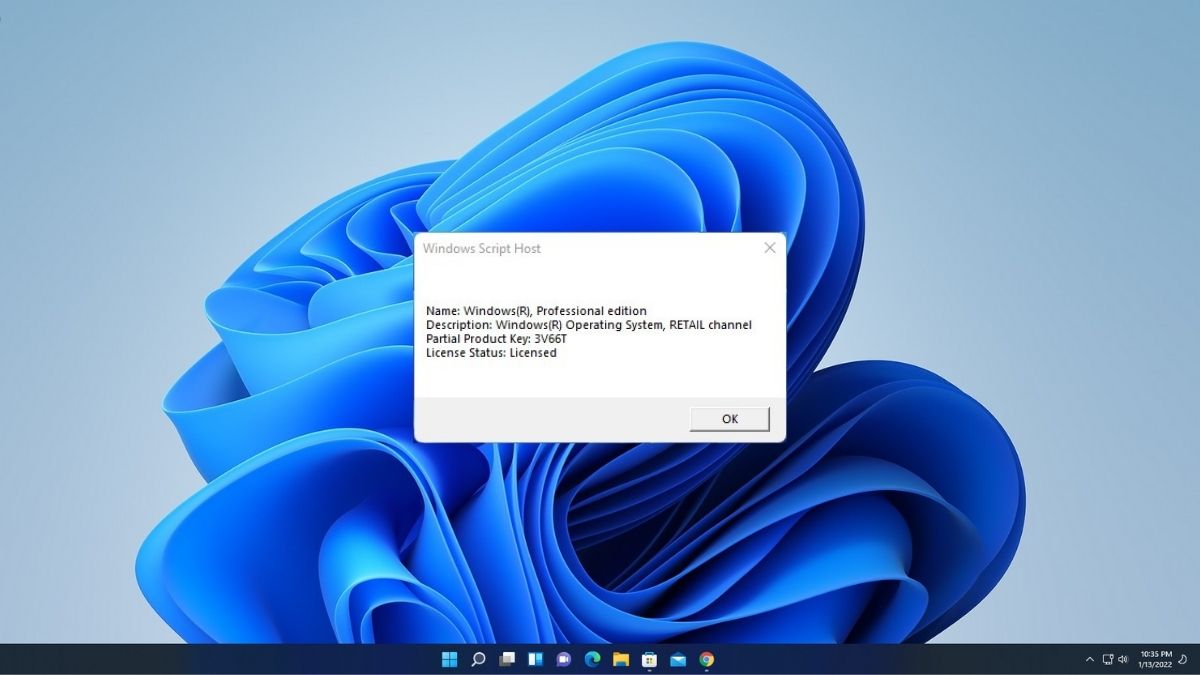1200x675 pixels.
Task: Open Windows Search
Action: click(479, 659)
